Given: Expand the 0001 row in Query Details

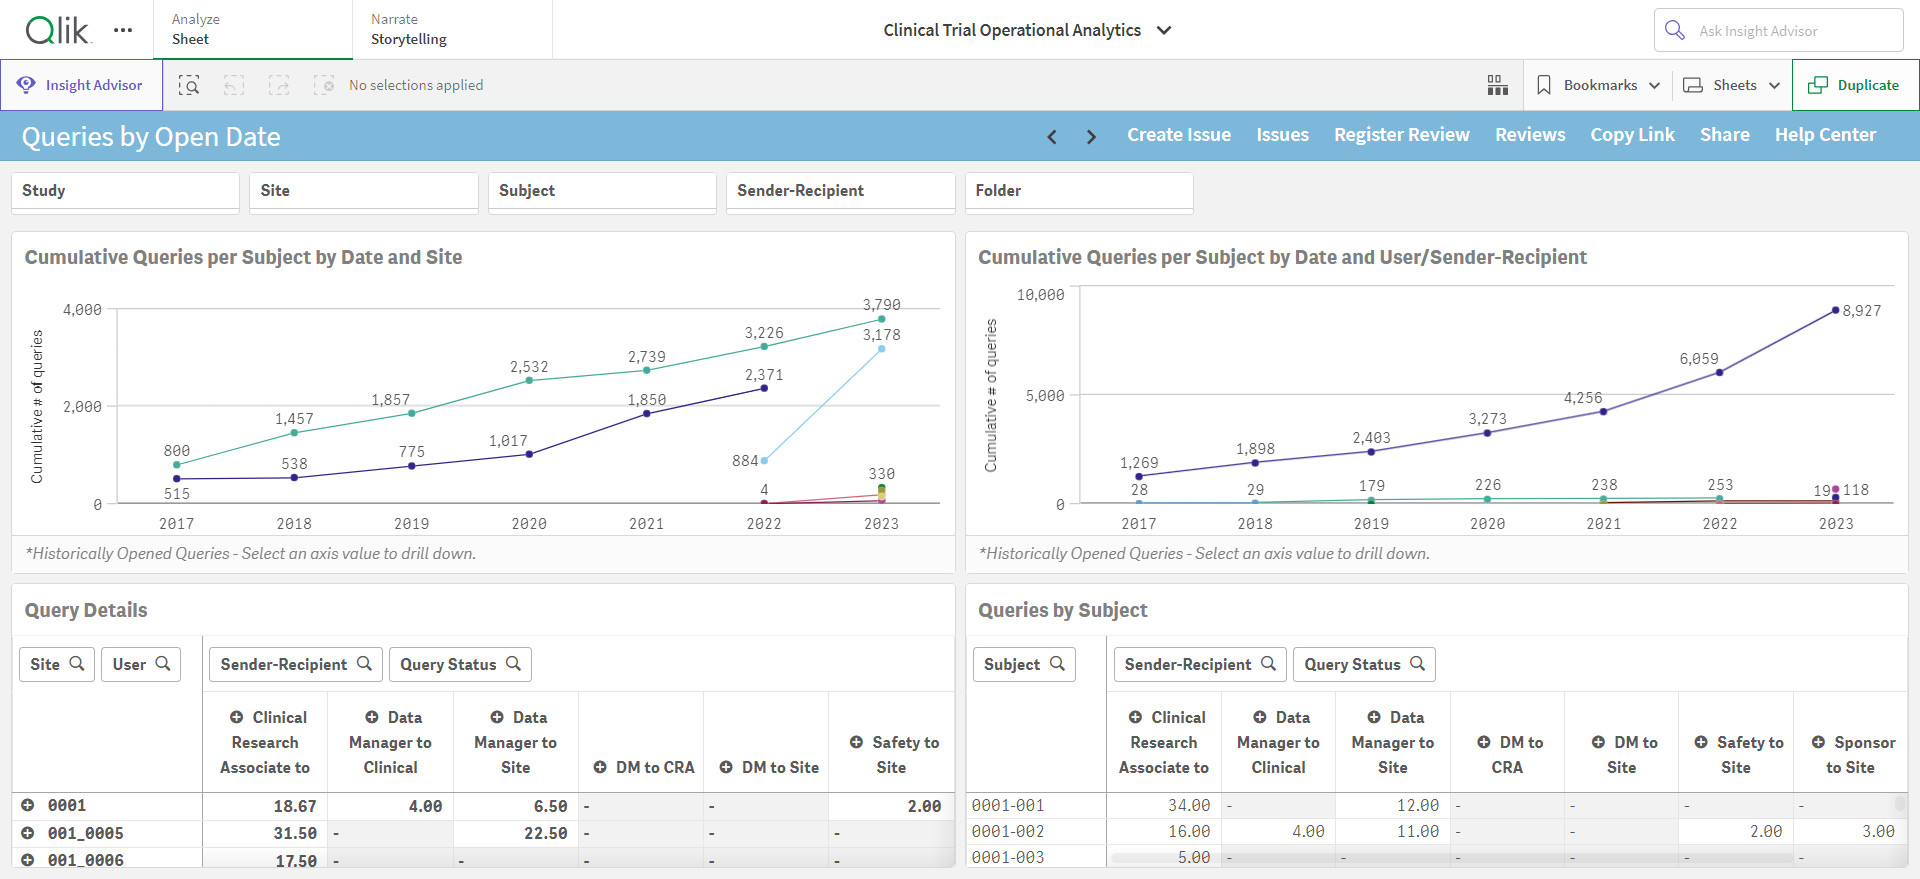Looking at the screenshot, I should point(28,805).
